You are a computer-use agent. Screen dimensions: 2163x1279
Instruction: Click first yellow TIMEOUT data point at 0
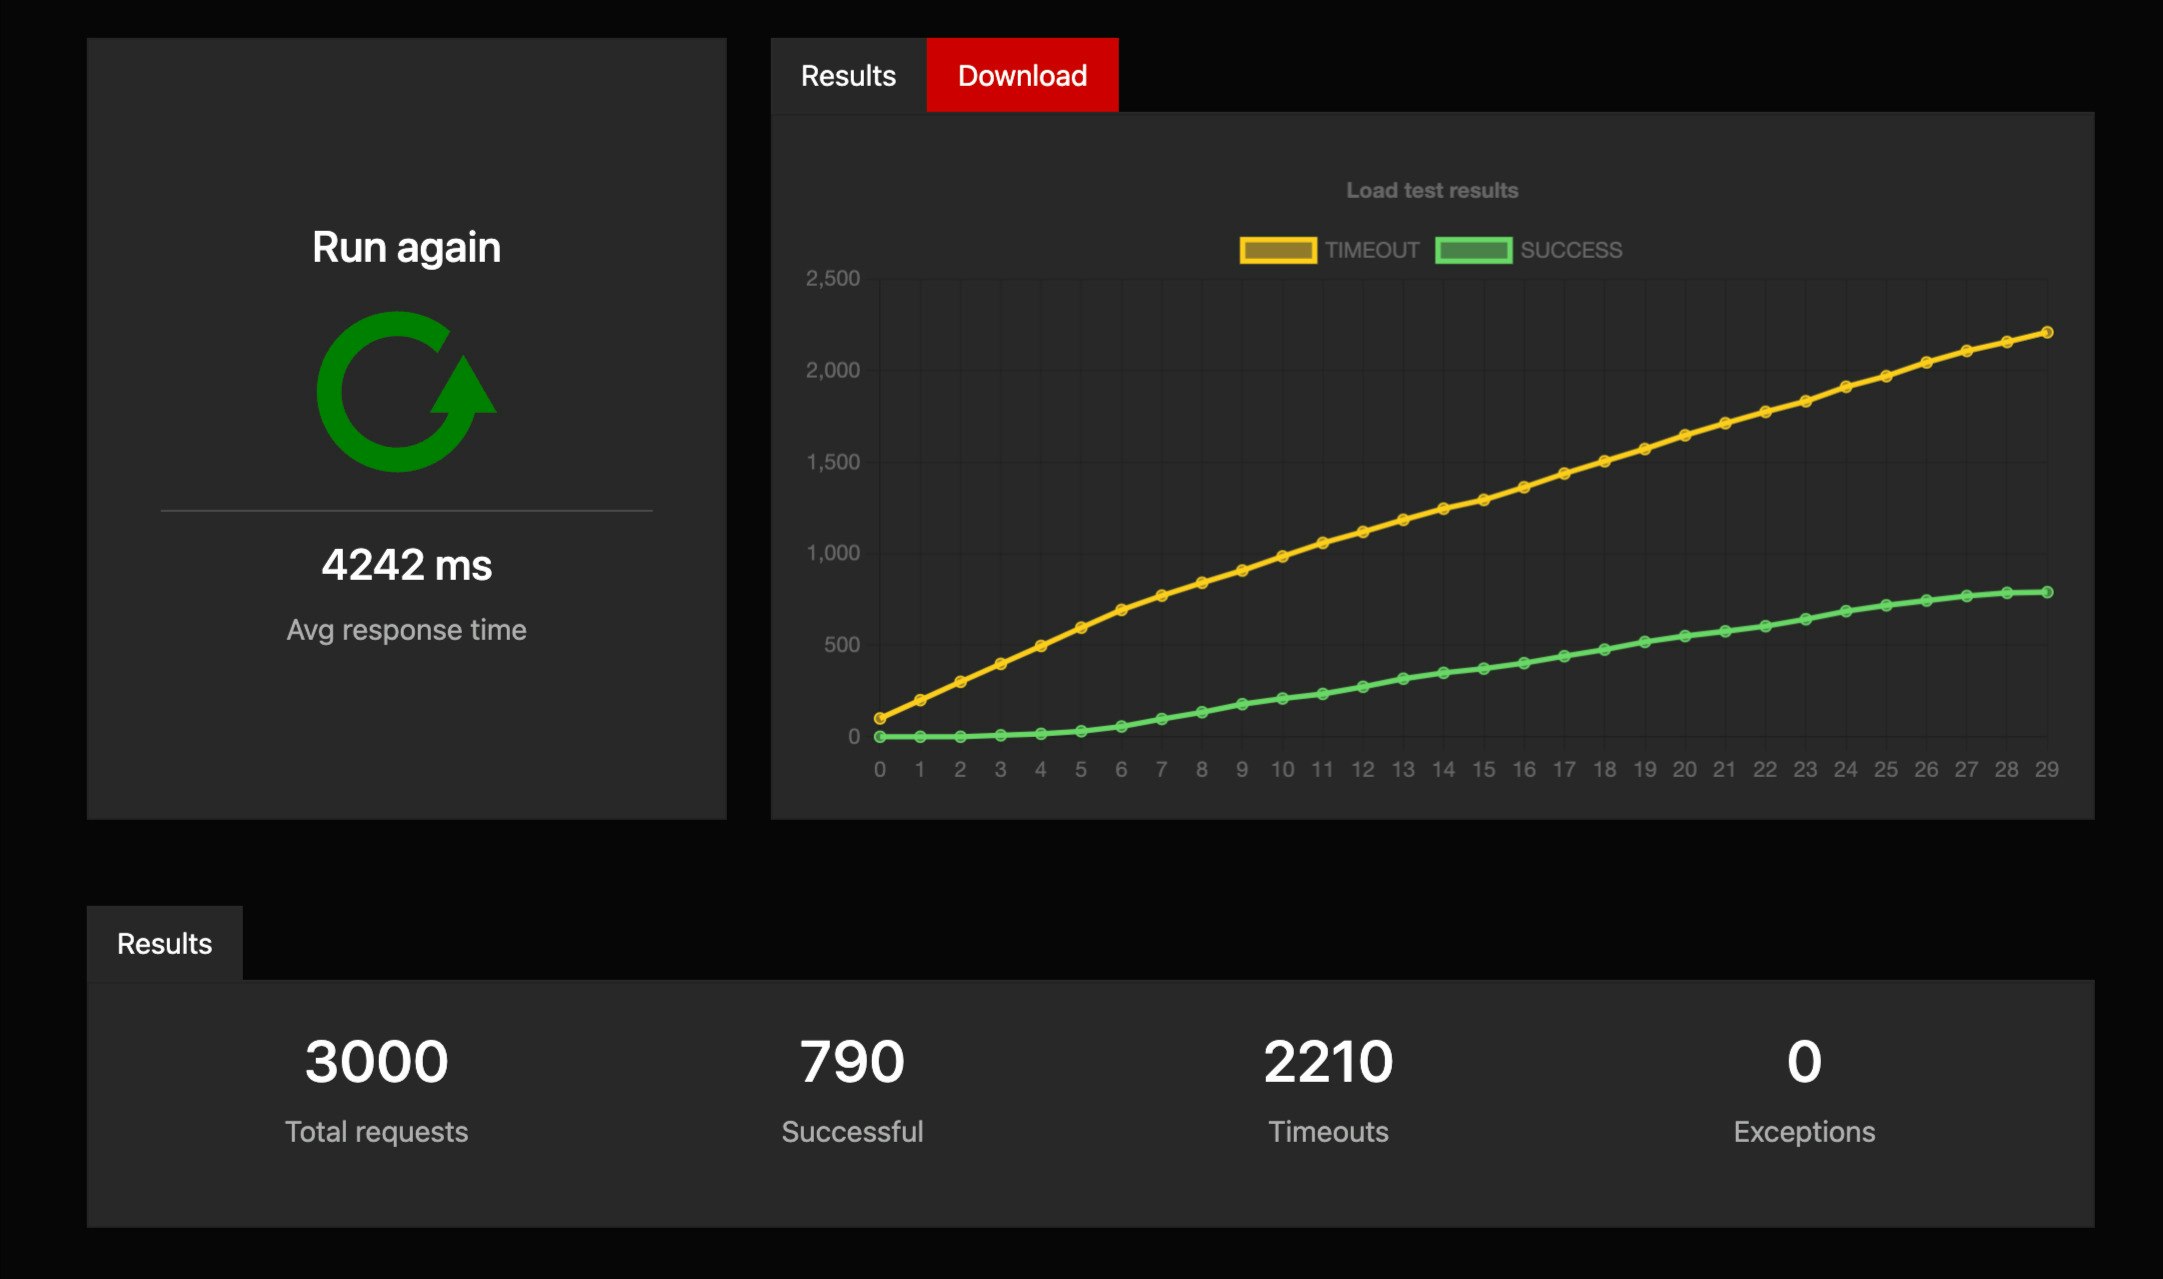coord(880,718)
